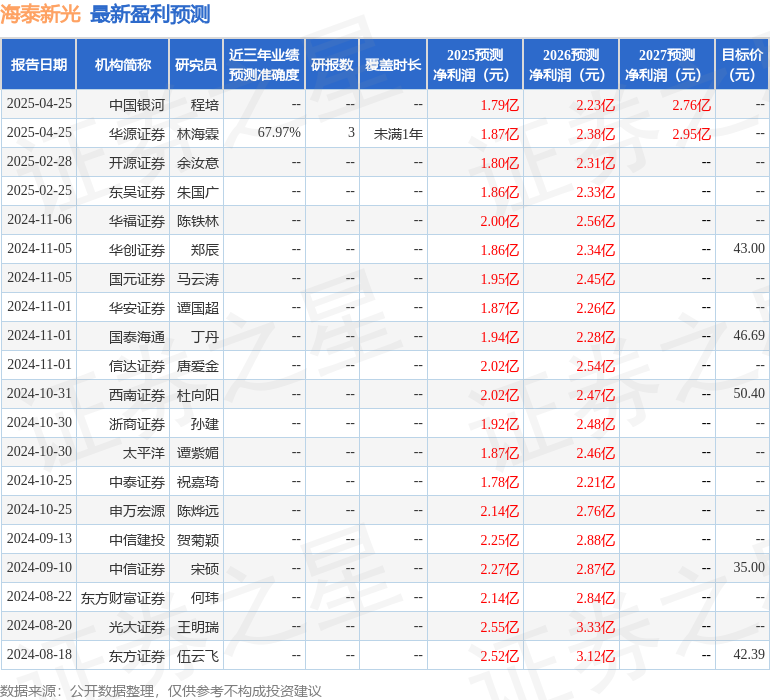Click the date 2025-02-28
This screenshot has width=770, height=700.
point(39,162)
